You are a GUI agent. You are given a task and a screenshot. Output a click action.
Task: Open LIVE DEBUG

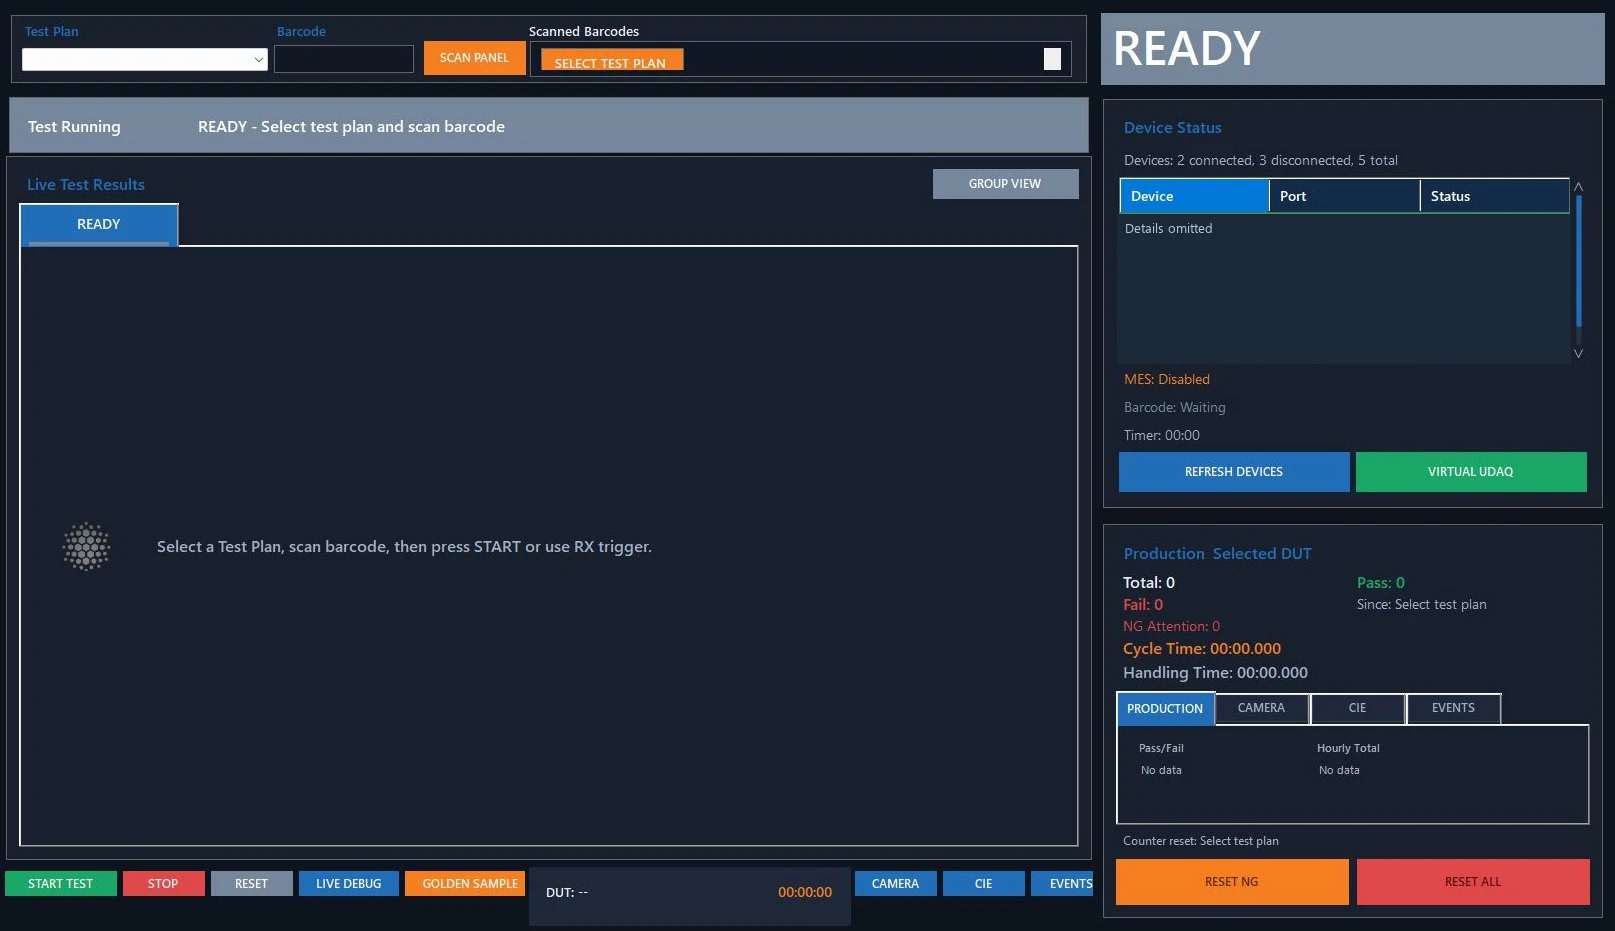tap(348, 884)
